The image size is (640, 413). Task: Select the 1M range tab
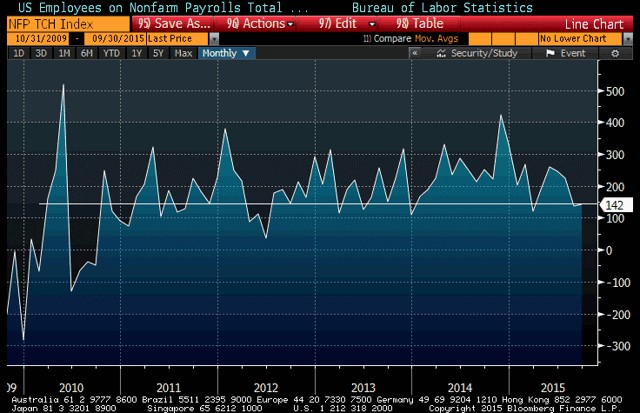(x=64, y=53)
